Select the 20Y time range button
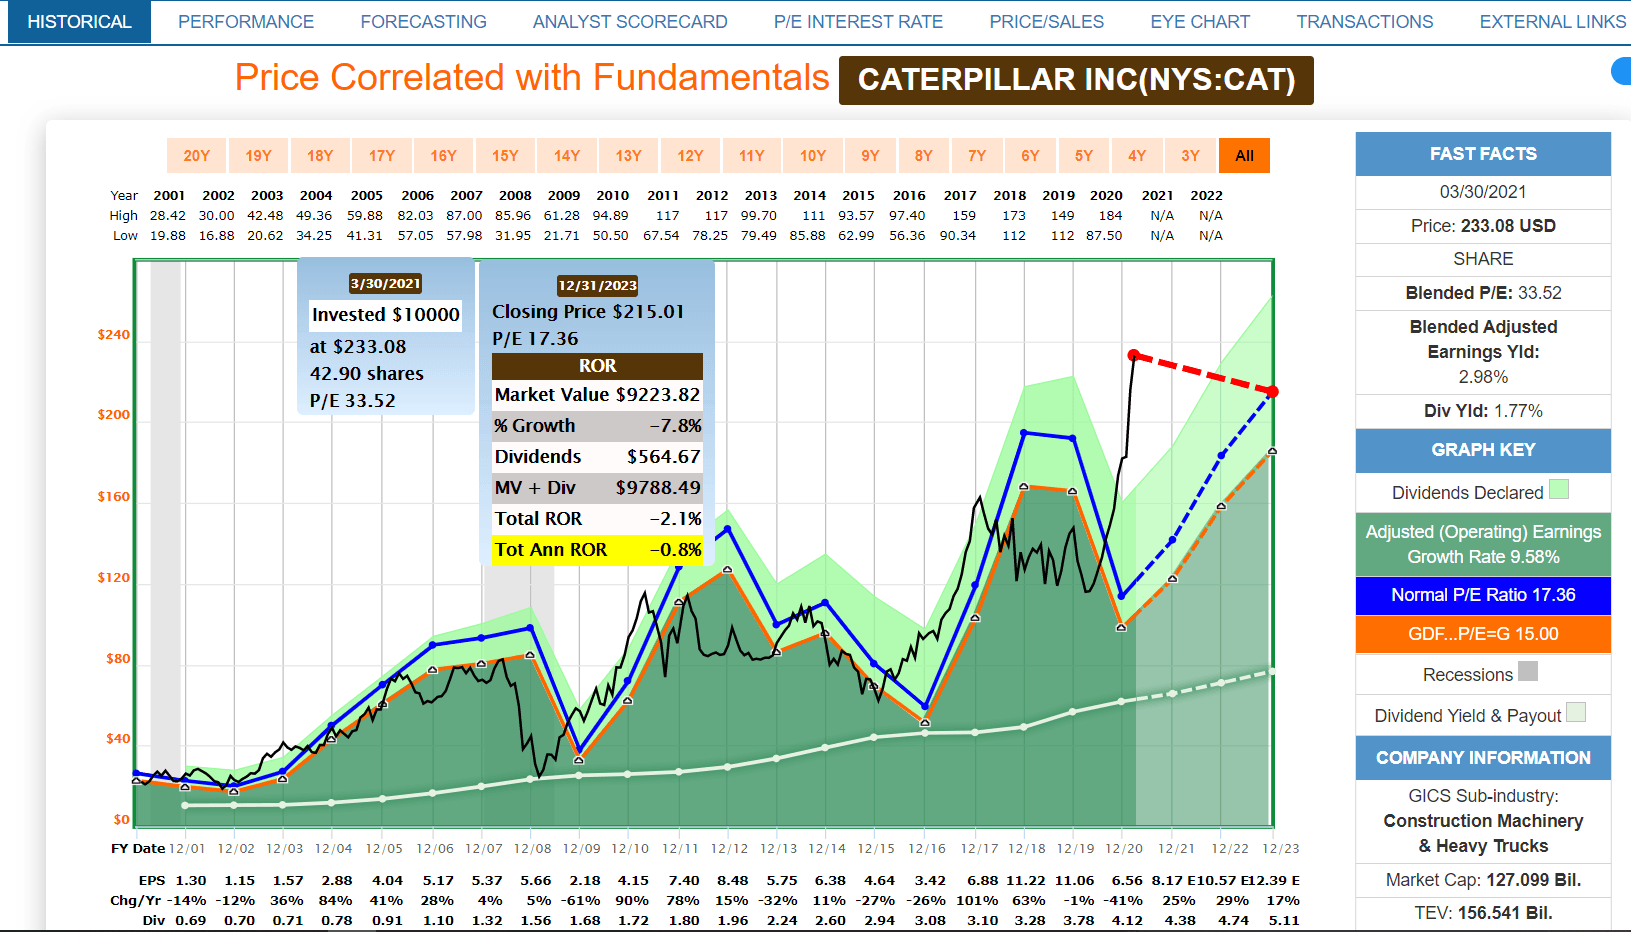This screenshot has width=1631, height=932. pos(197,156)
